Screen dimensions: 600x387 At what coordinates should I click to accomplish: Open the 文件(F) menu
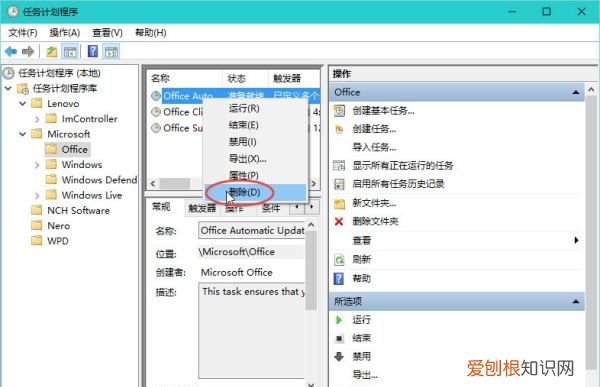pos(23,33)
